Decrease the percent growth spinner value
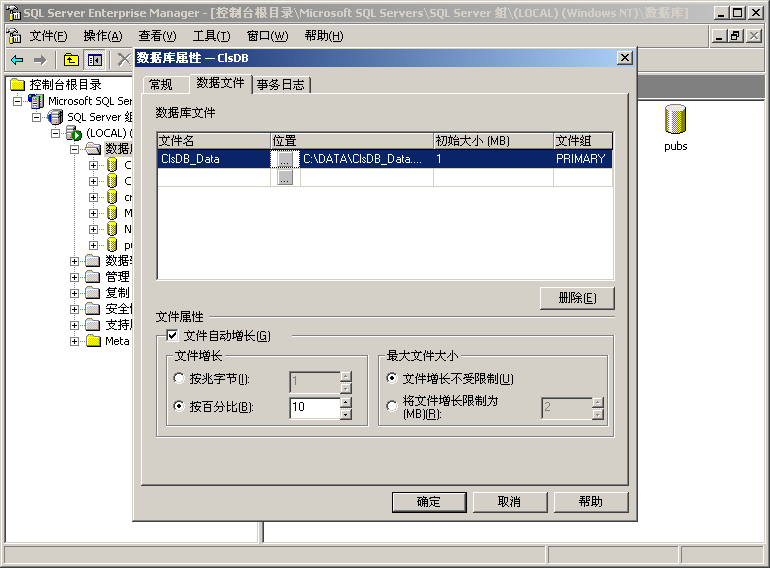 tap(346, 414)
